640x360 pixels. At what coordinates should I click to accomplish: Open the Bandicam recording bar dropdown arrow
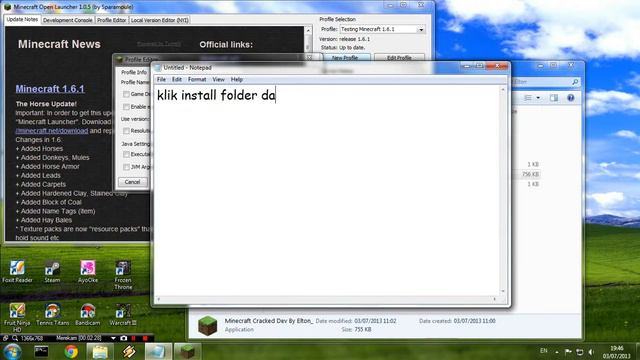[113, 338]
